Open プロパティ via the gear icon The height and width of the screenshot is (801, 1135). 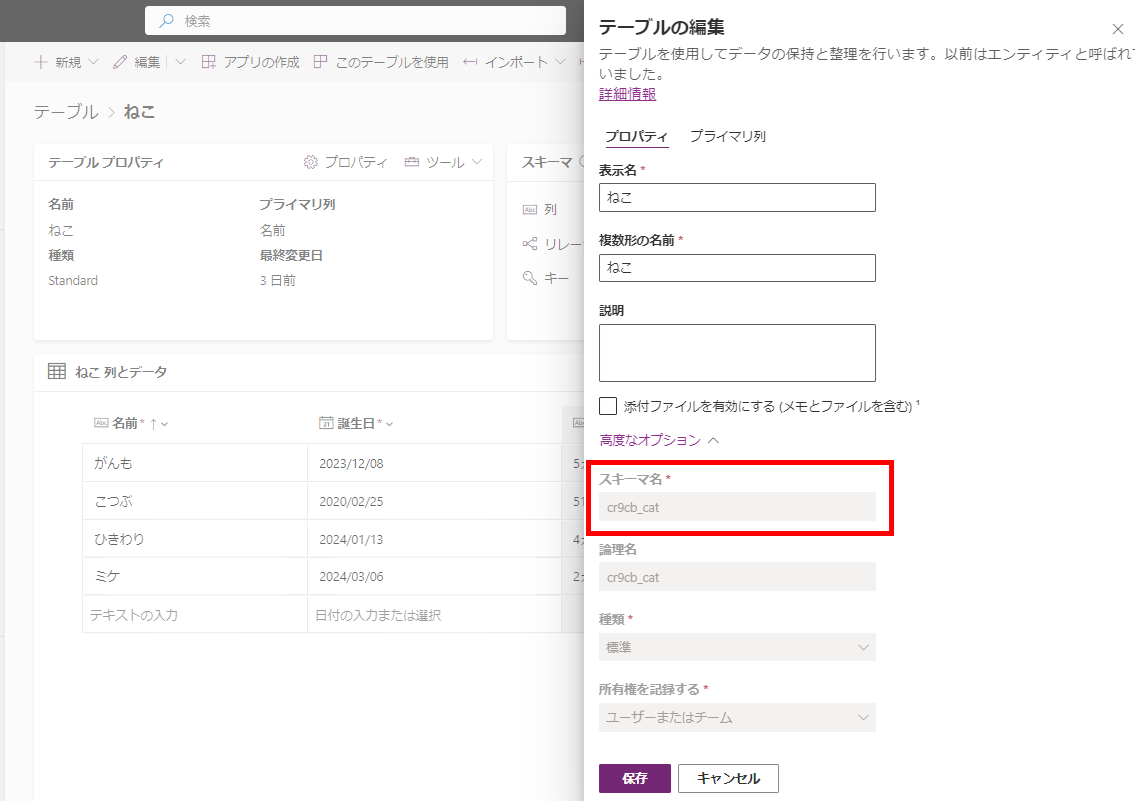311,162
